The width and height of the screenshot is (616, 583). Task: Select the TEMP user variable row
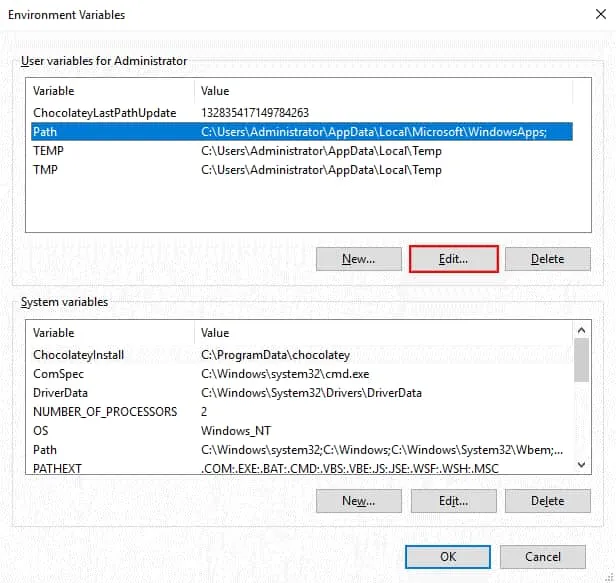(50, 151)
